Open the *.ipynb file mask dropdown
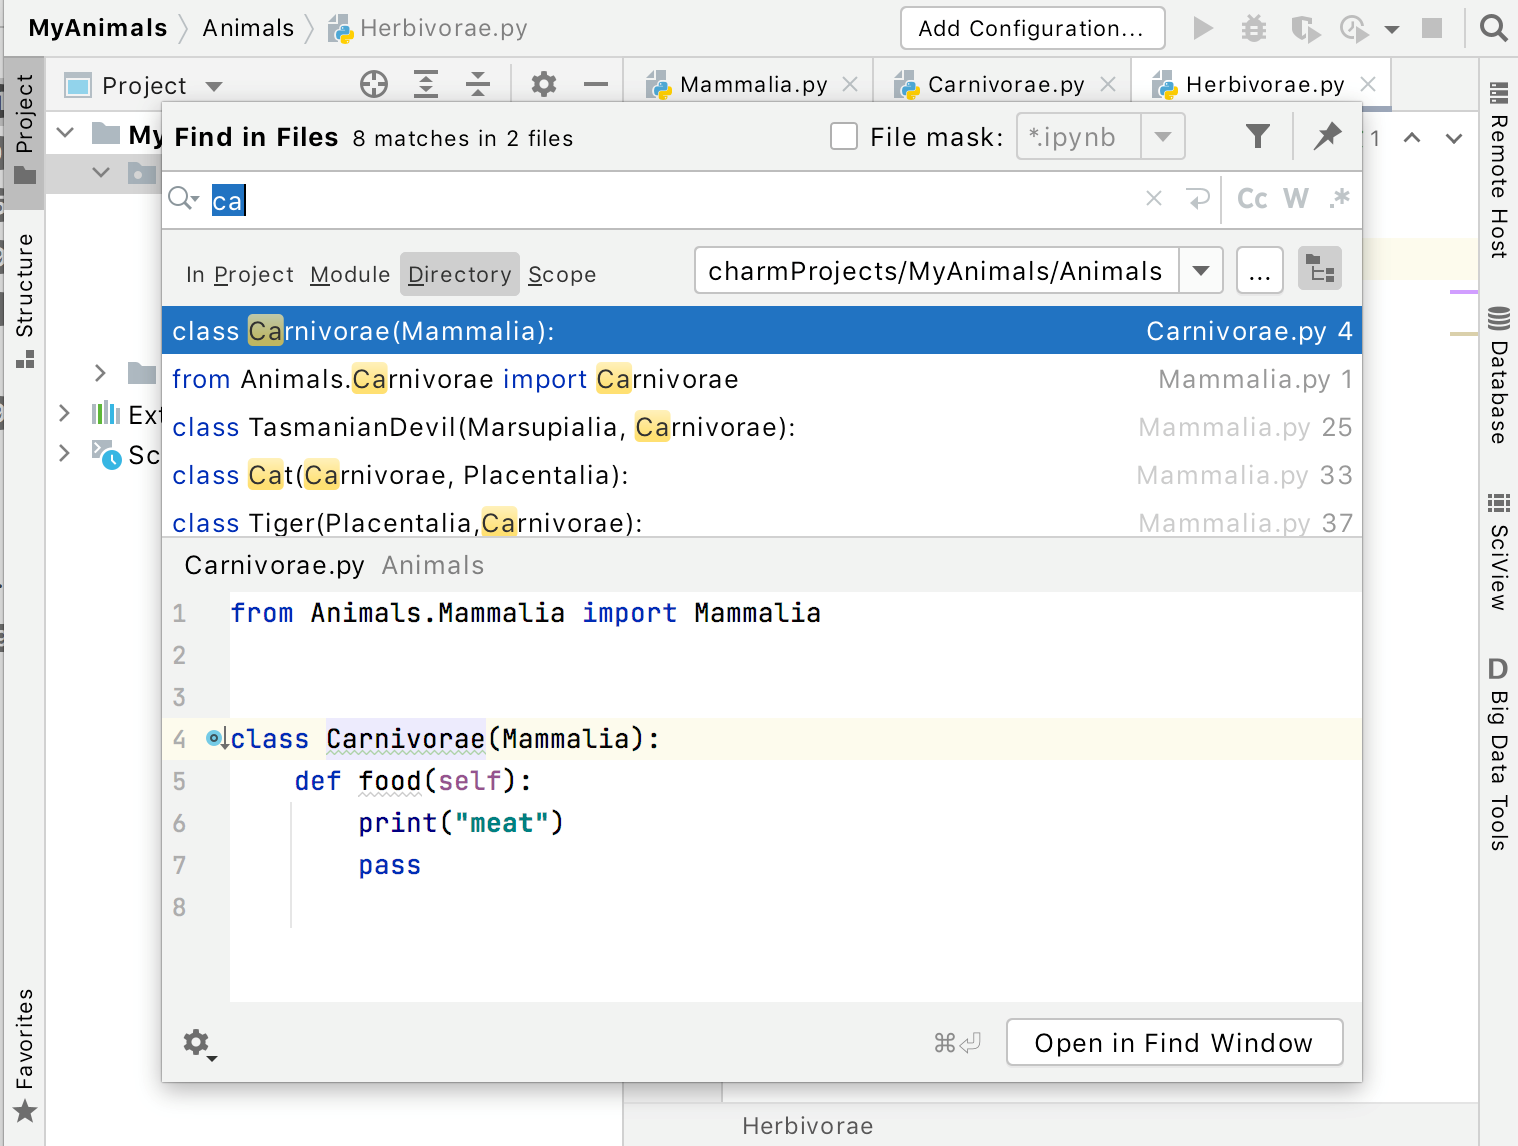Screen dimensions: 1518x1146 [x=1162, y=136]
